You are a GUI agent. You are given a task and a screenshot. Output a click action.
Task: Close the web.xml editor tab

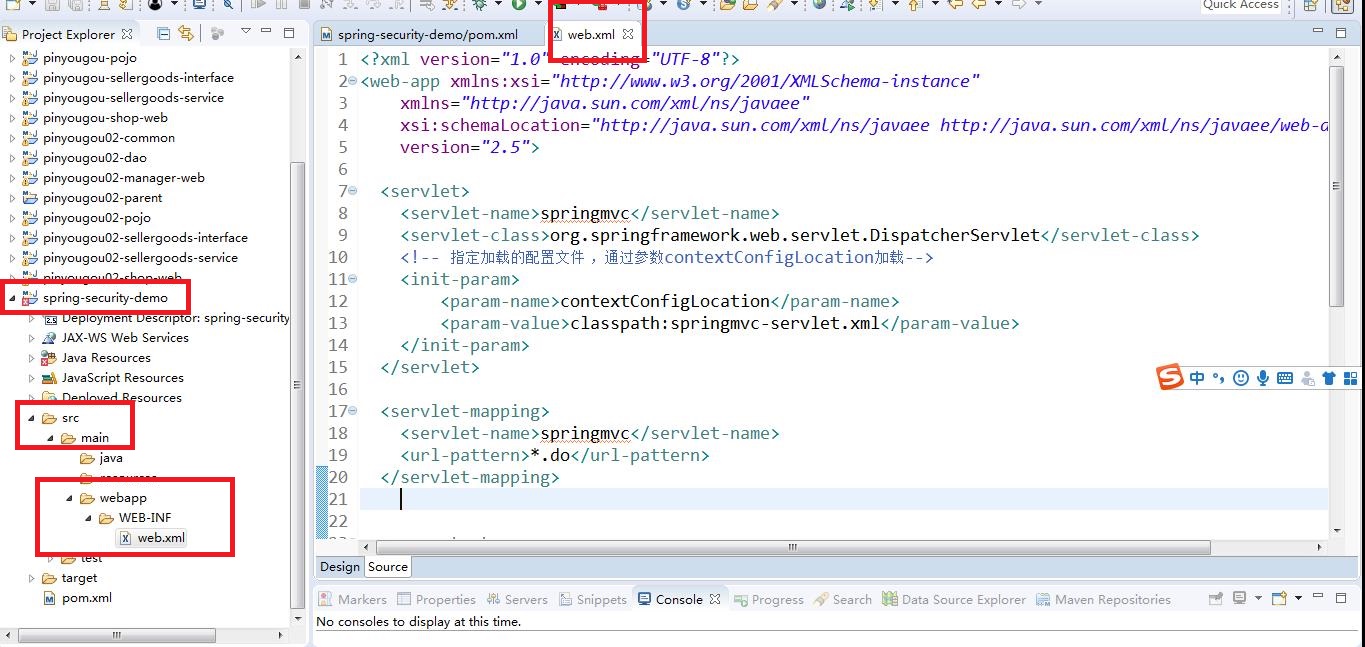[628, 34]
